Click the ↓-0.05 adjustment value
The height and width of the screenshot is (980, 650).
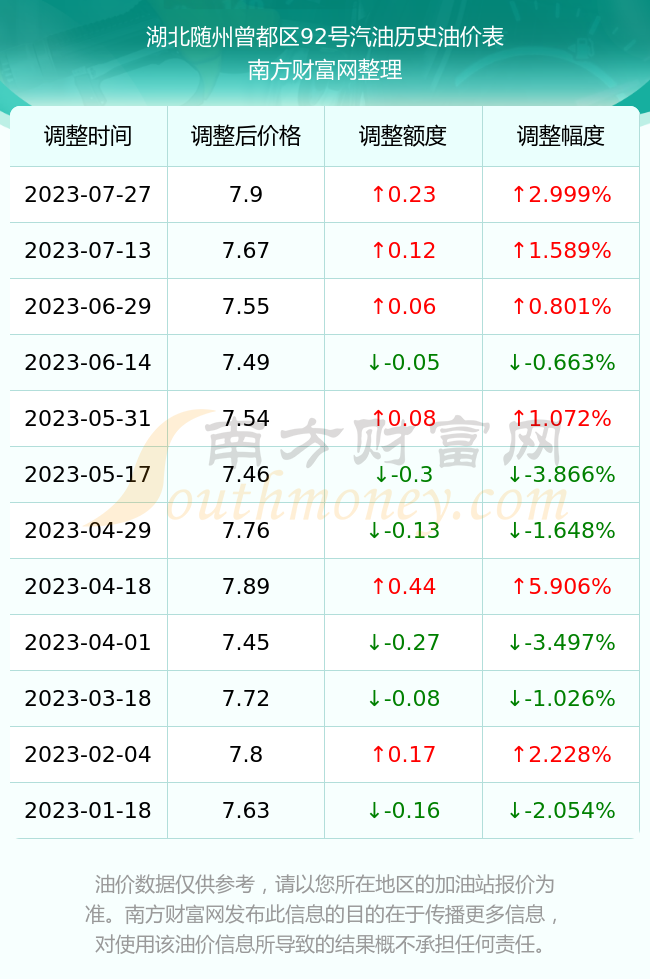[403, 362]
